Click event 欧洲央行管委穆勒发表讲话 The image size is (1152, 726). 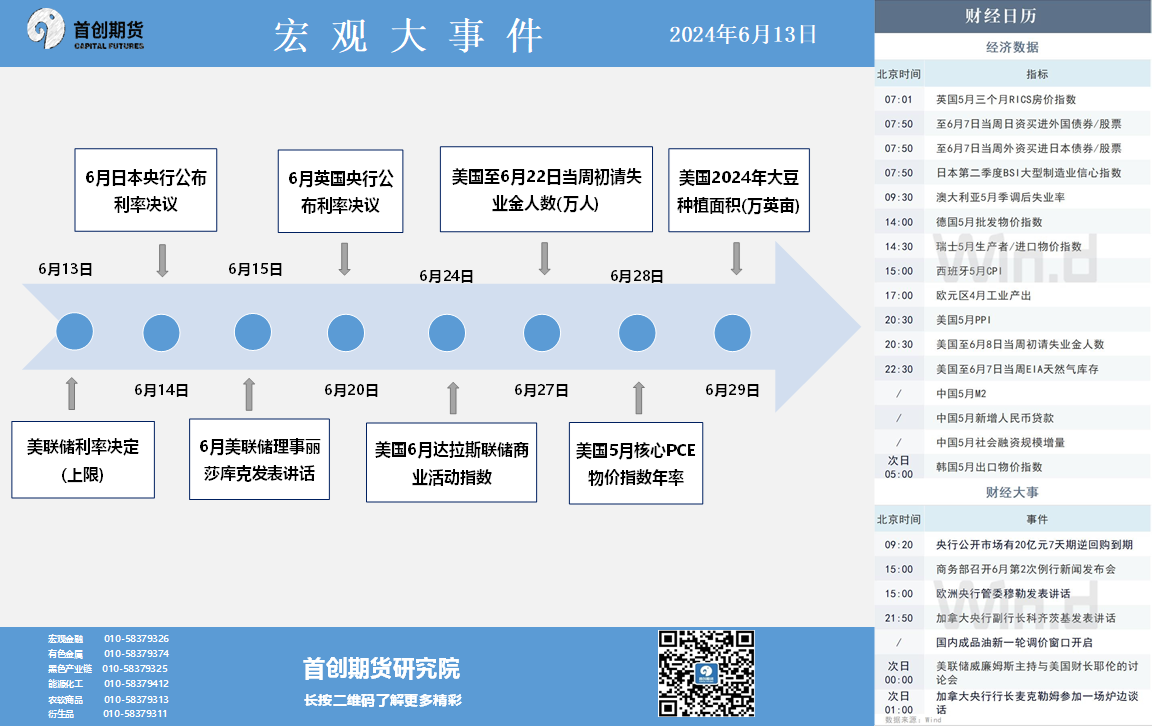[1012, 594]
